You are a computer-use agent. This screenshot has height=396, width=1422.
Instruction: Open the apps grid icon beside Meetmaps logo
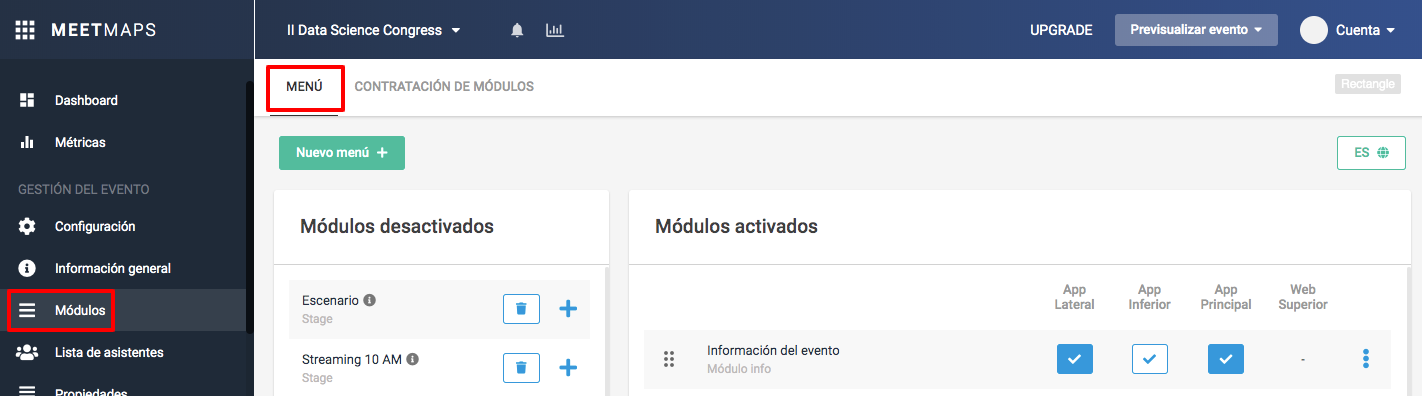(24, 30)
